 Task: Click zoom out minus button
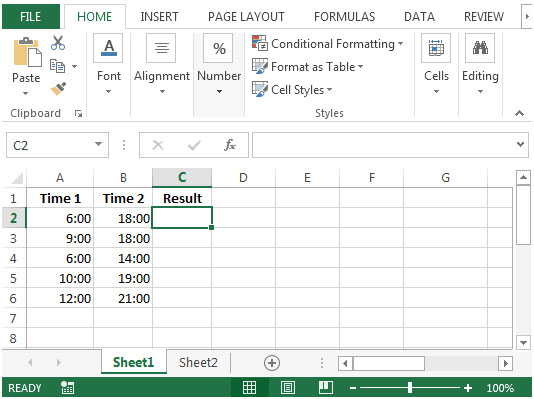(353, 388)
